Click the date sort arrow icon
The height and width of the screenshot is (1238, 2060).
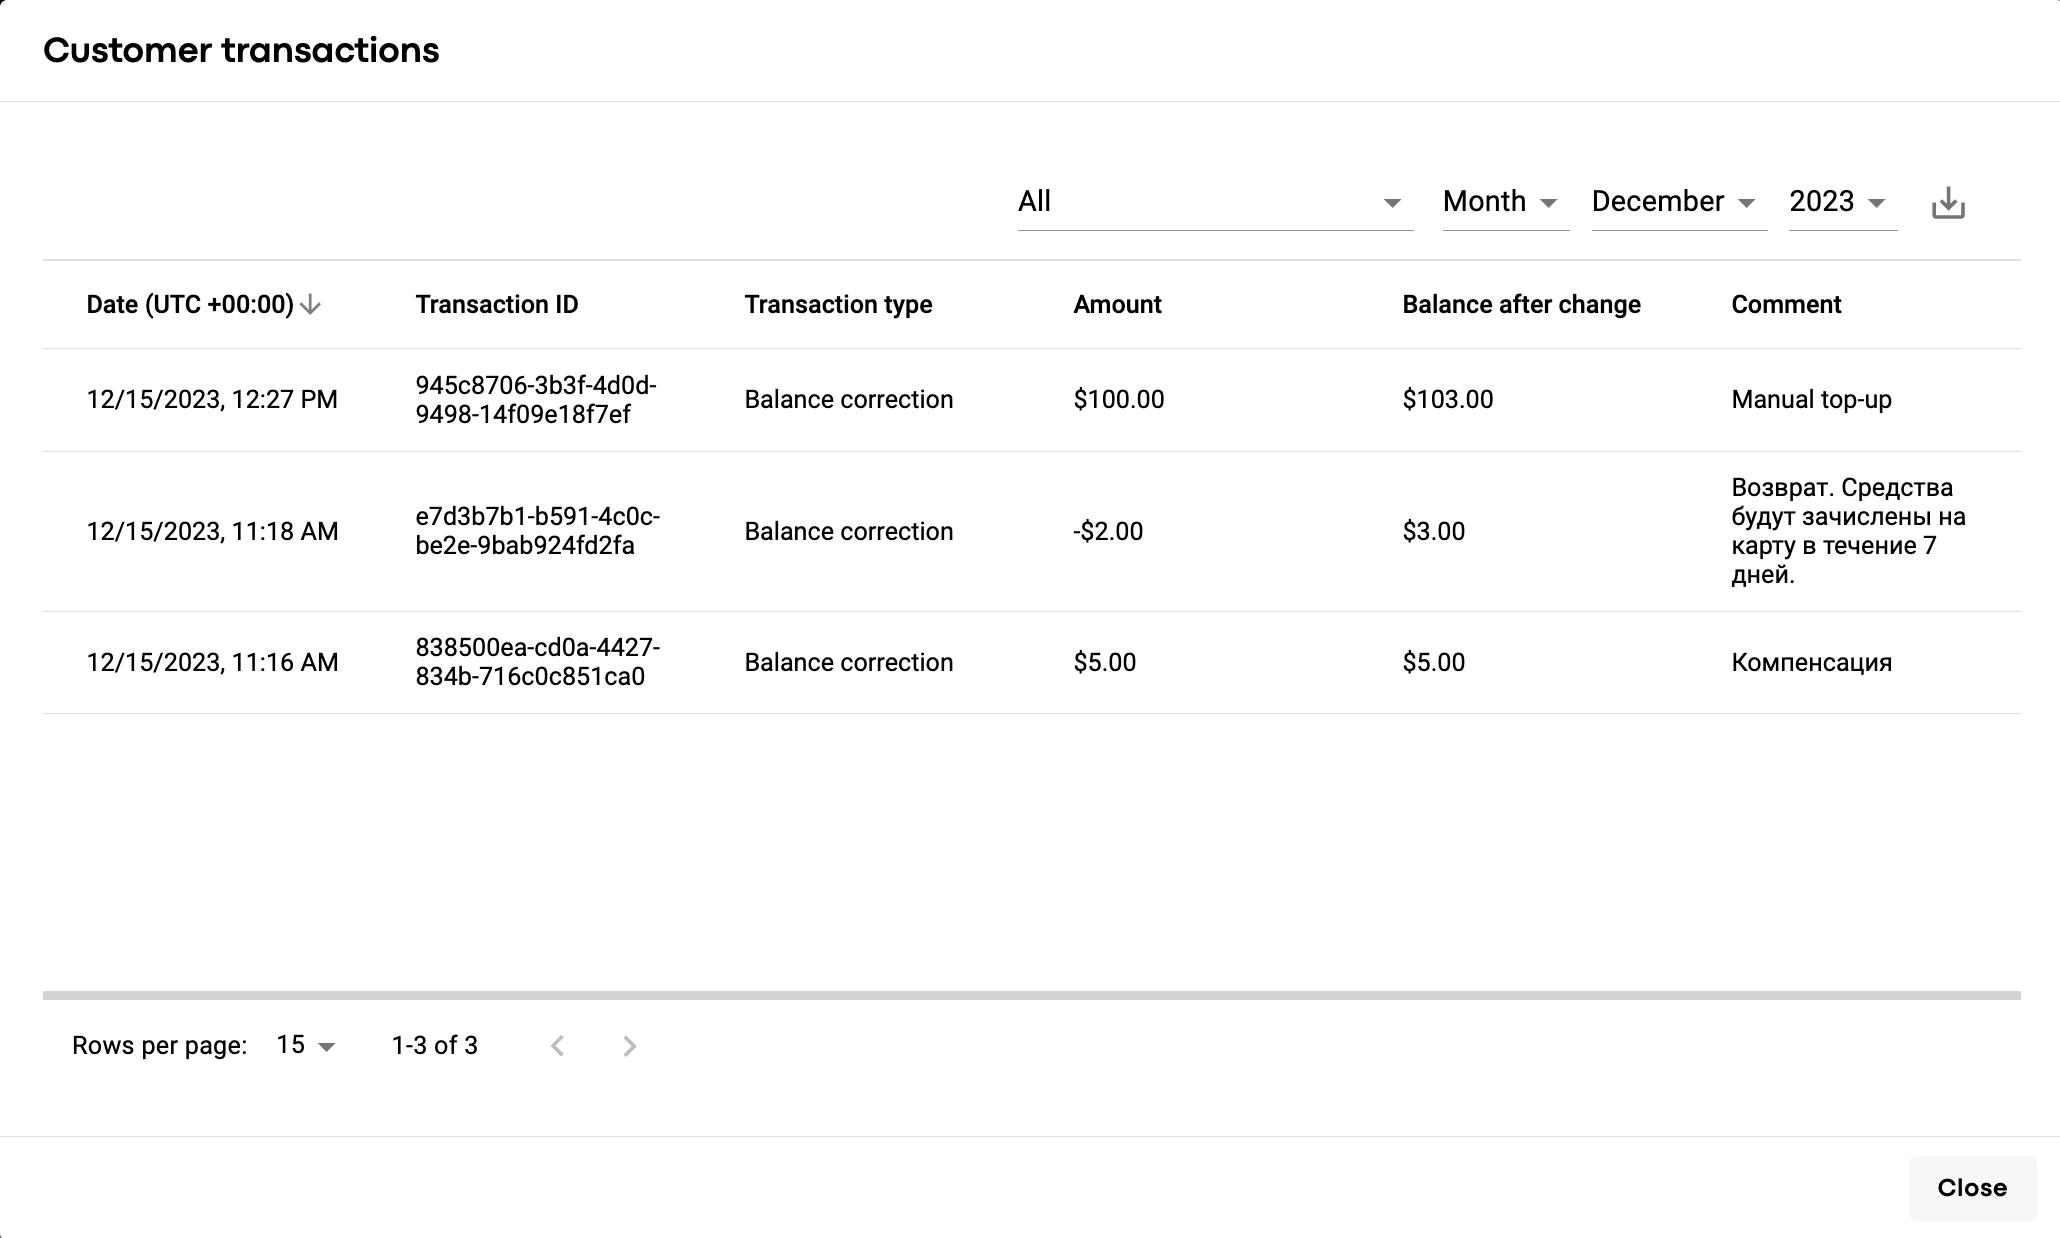click(x=310, y=305)
